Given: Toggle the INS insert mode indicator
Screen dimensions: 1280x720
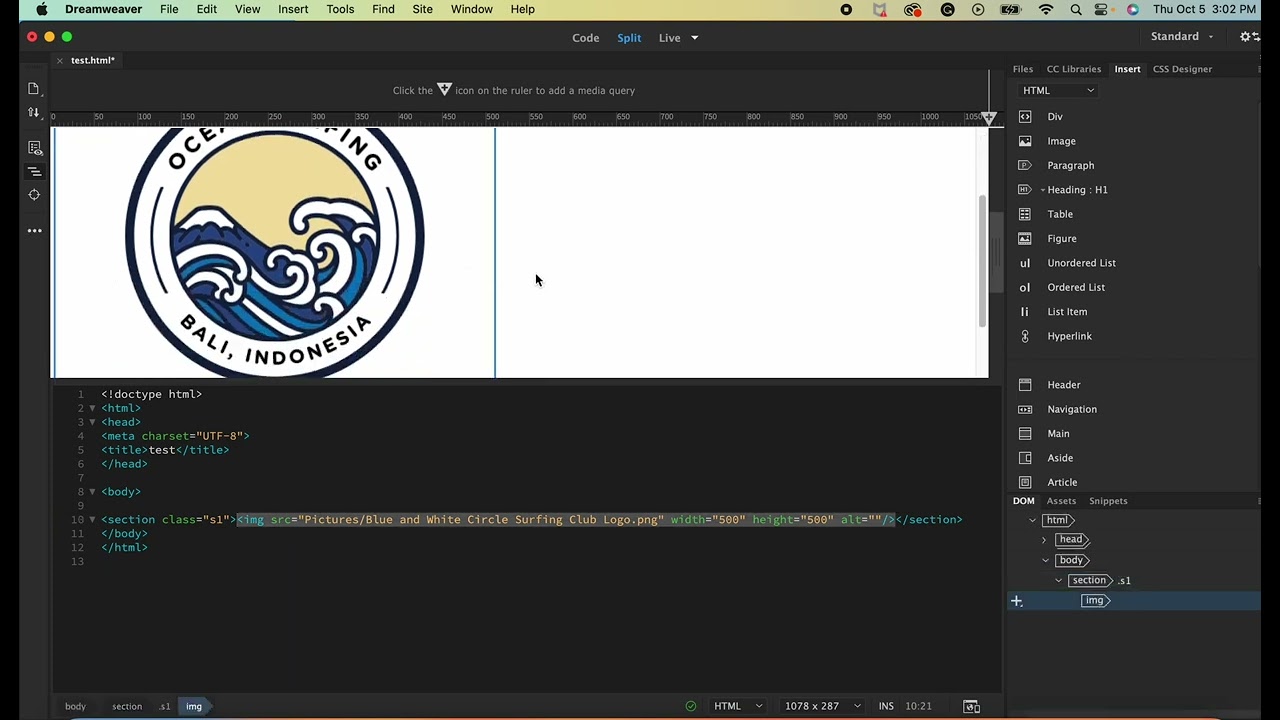Looking at the screenshot, I should click(886, 706).
